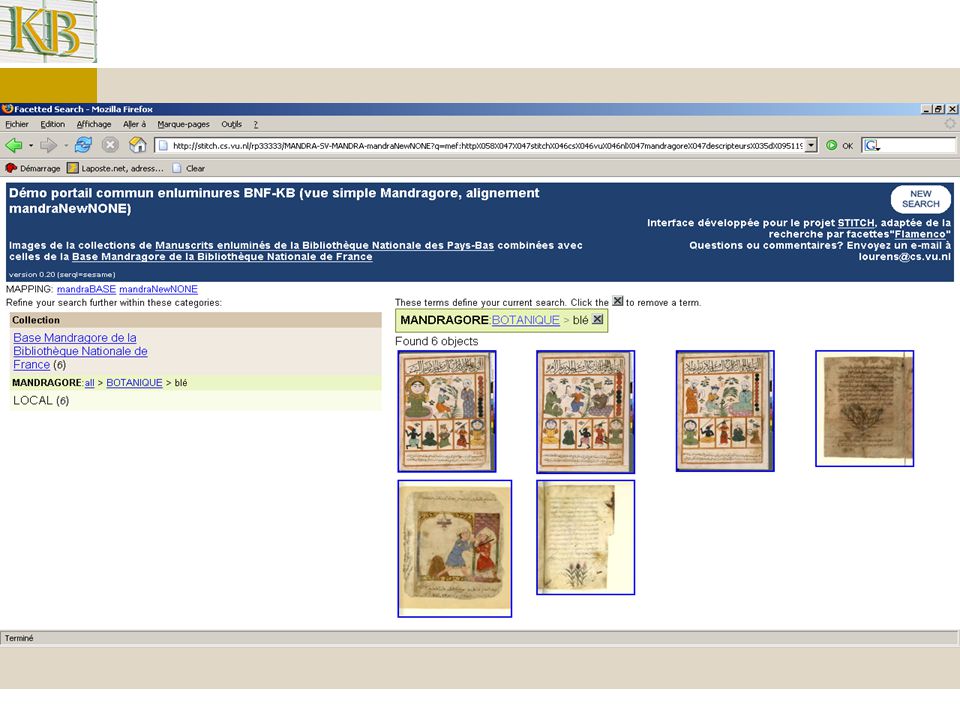The width and height of the screenshot is (960, 720).
Task: Click the Terminé status bar text
Action: coord(19,638)
